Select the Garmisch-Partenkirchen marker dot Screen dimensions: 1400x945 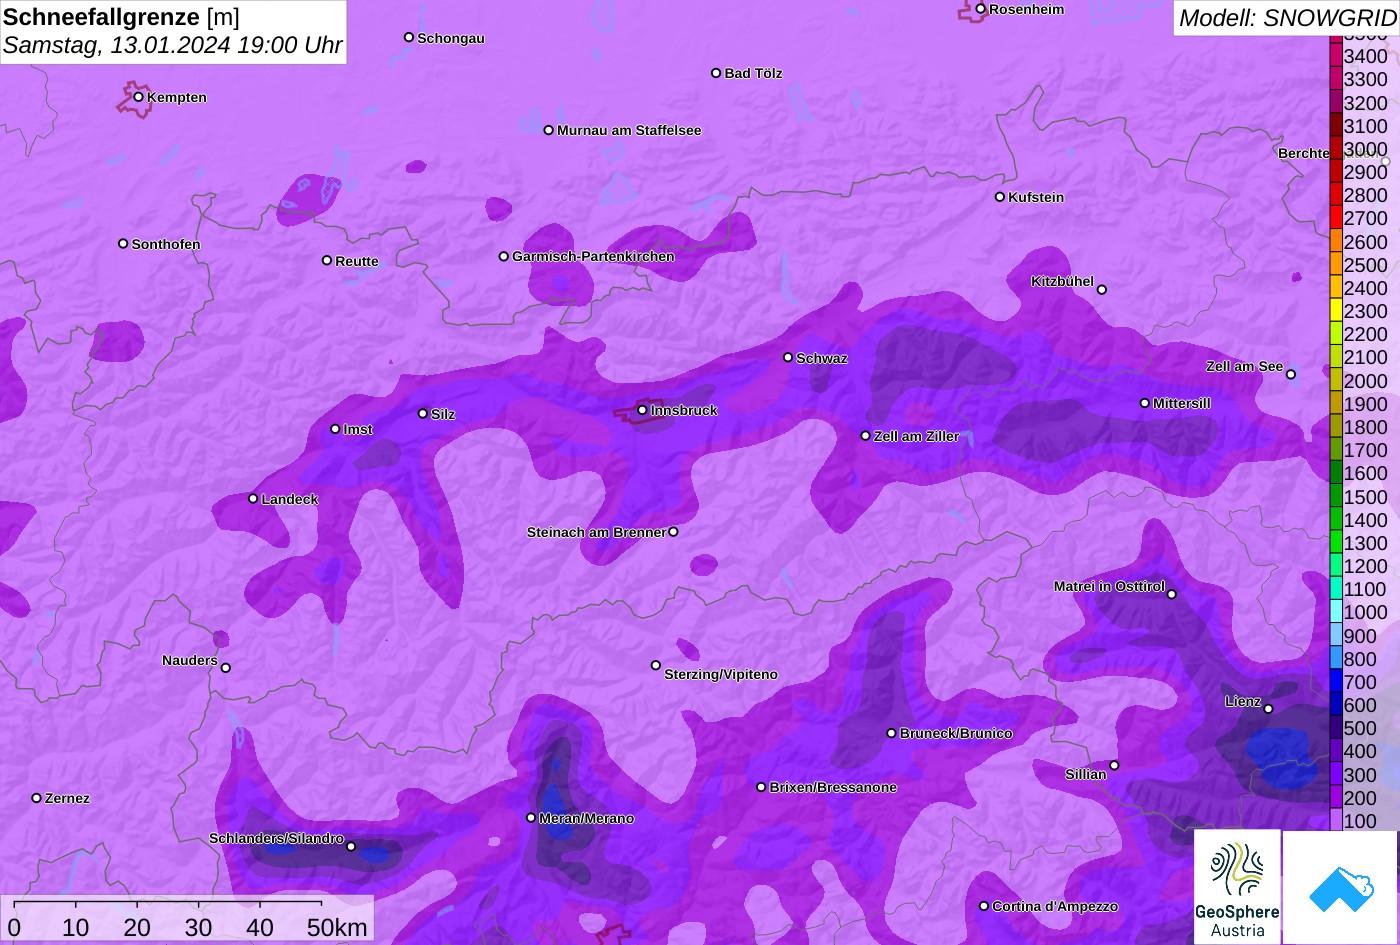(x=504, y=256)
